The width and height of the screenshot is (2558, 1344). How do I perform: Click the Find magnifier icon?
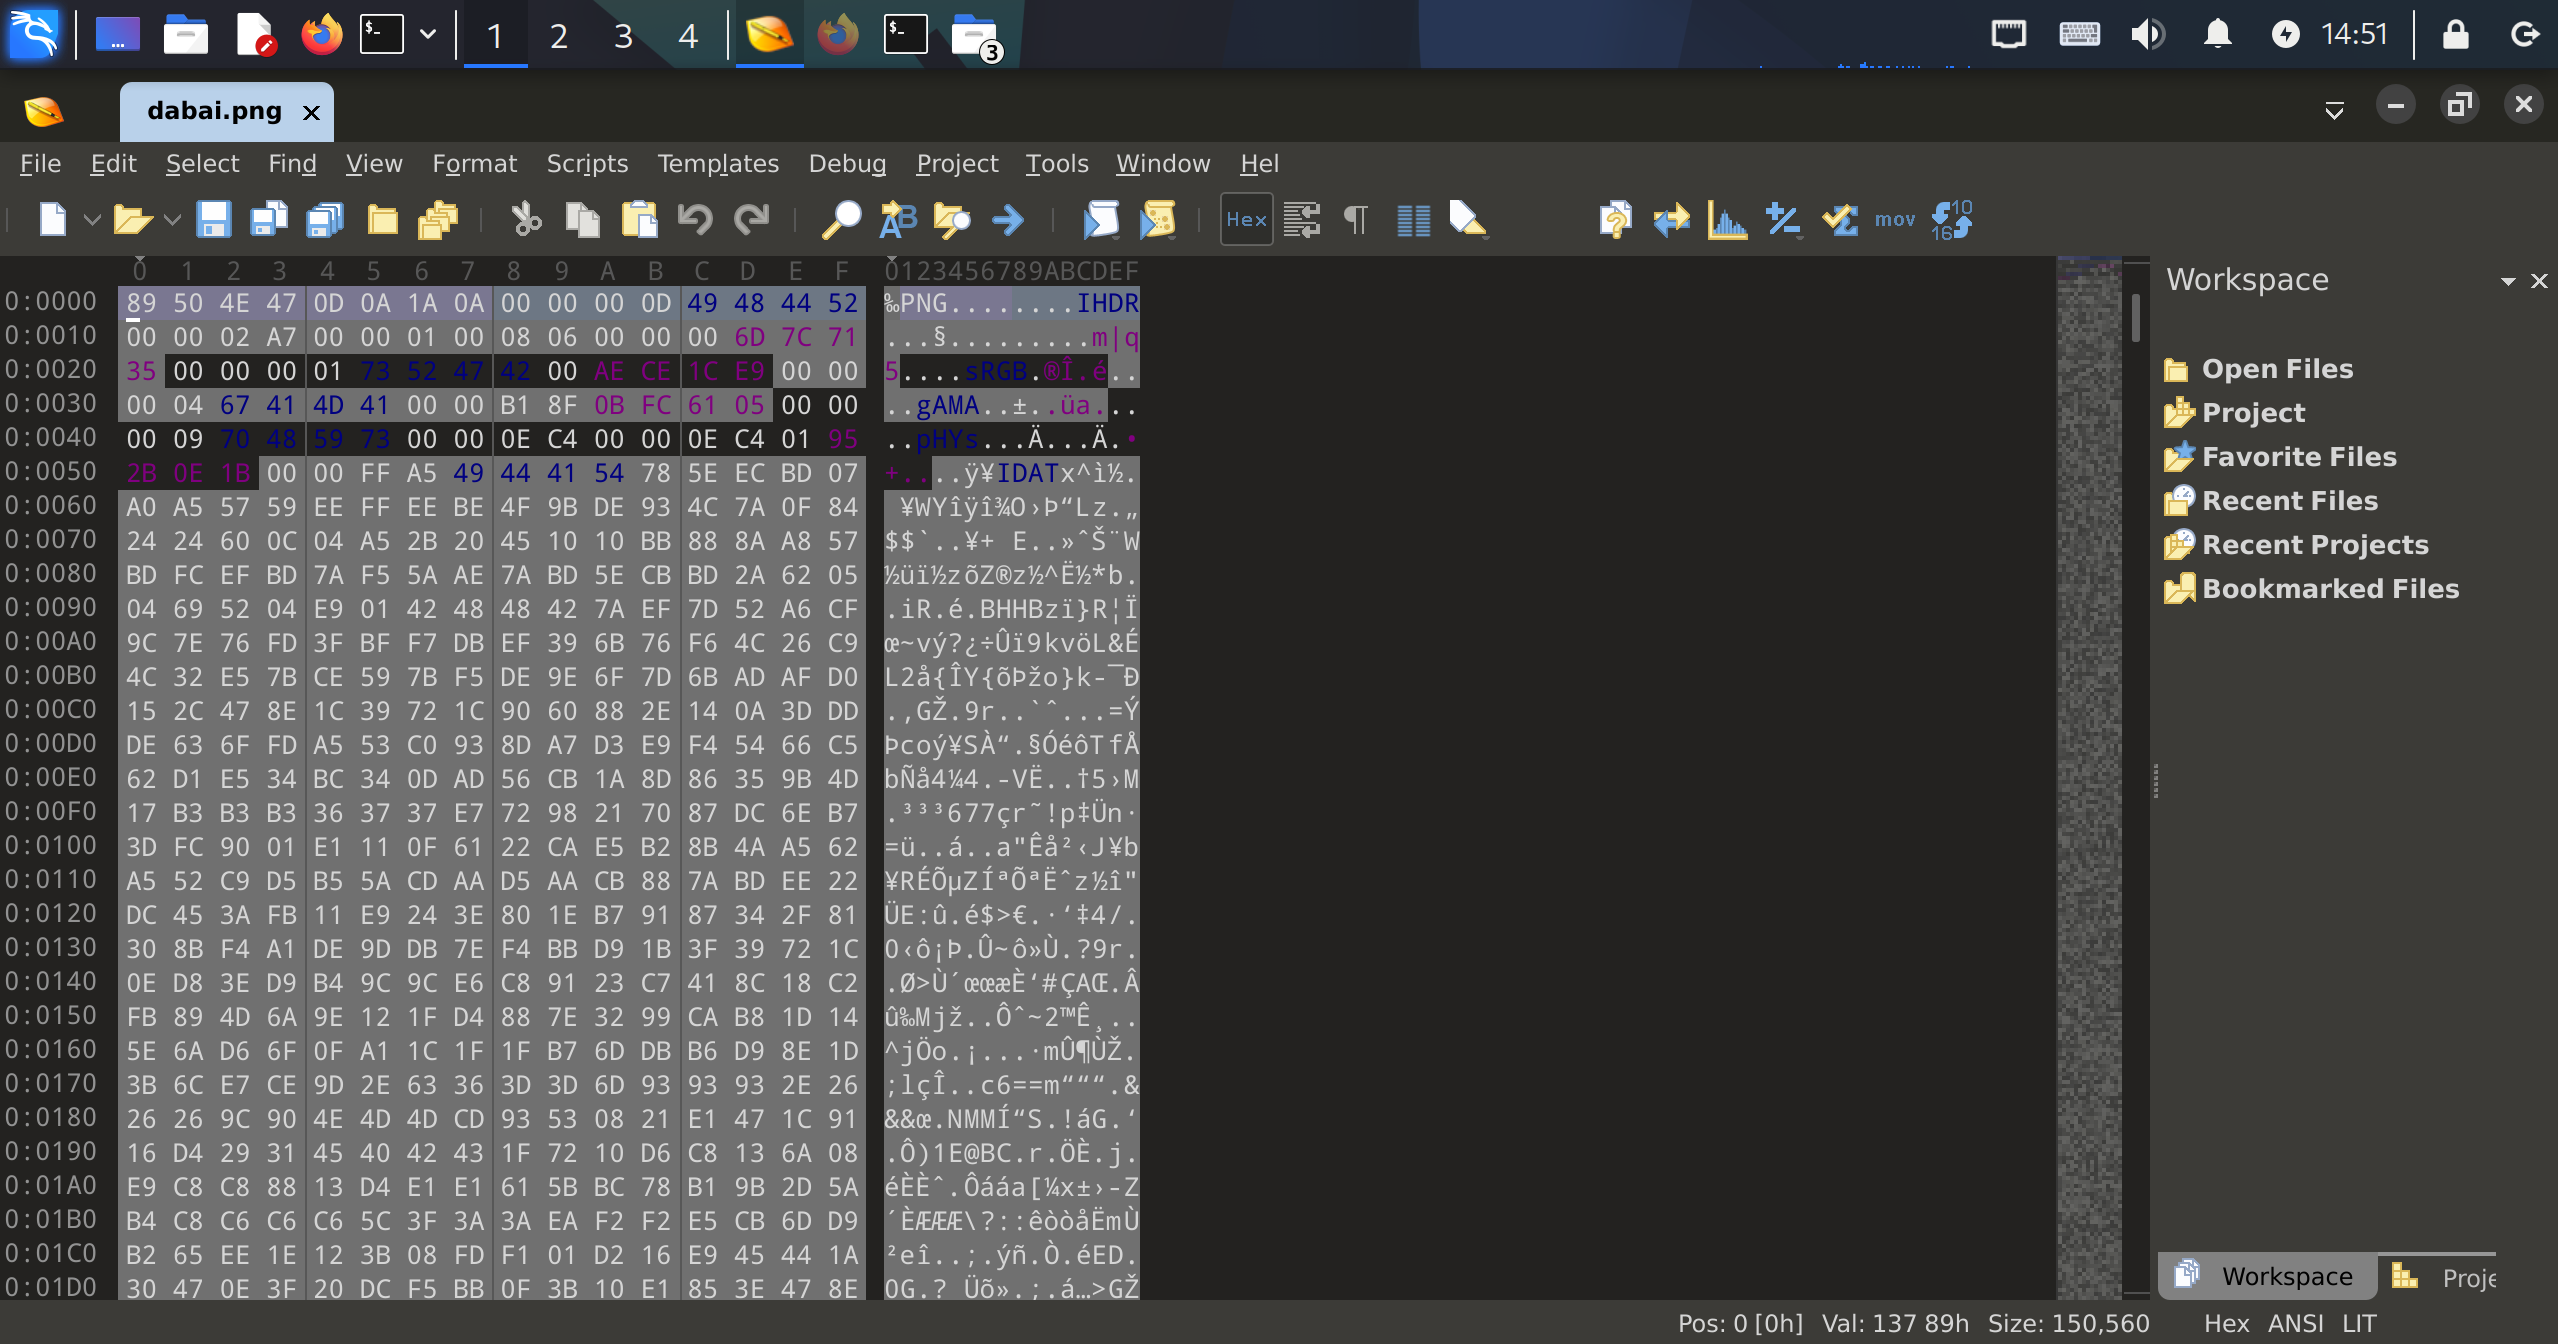pyautogui.click(x=841, y=219)
